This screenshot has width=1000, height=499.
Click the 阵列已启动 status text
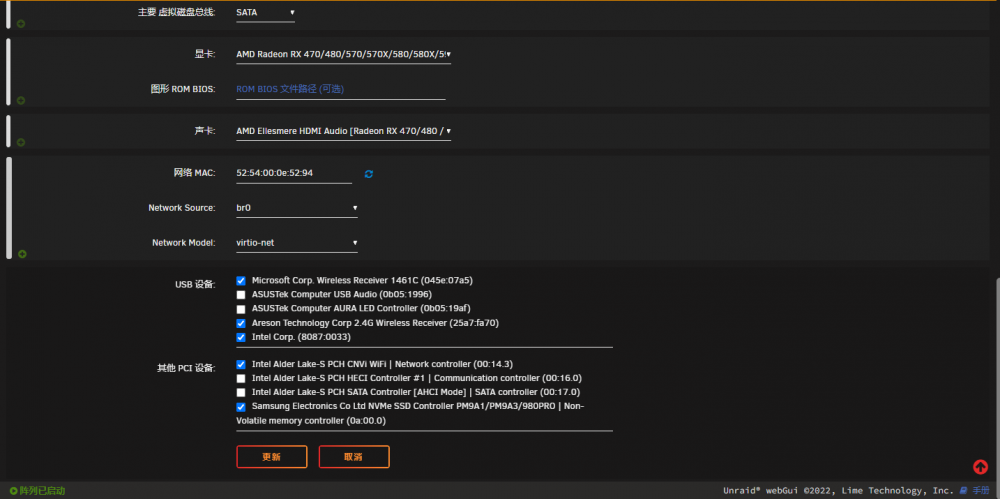[42, 491]
